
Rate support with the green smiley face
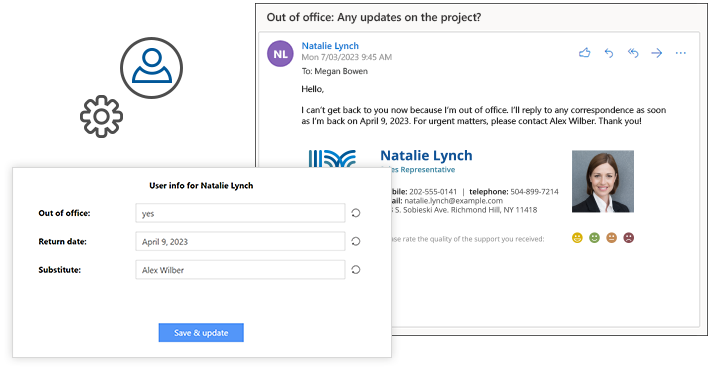tap(594, 238)
